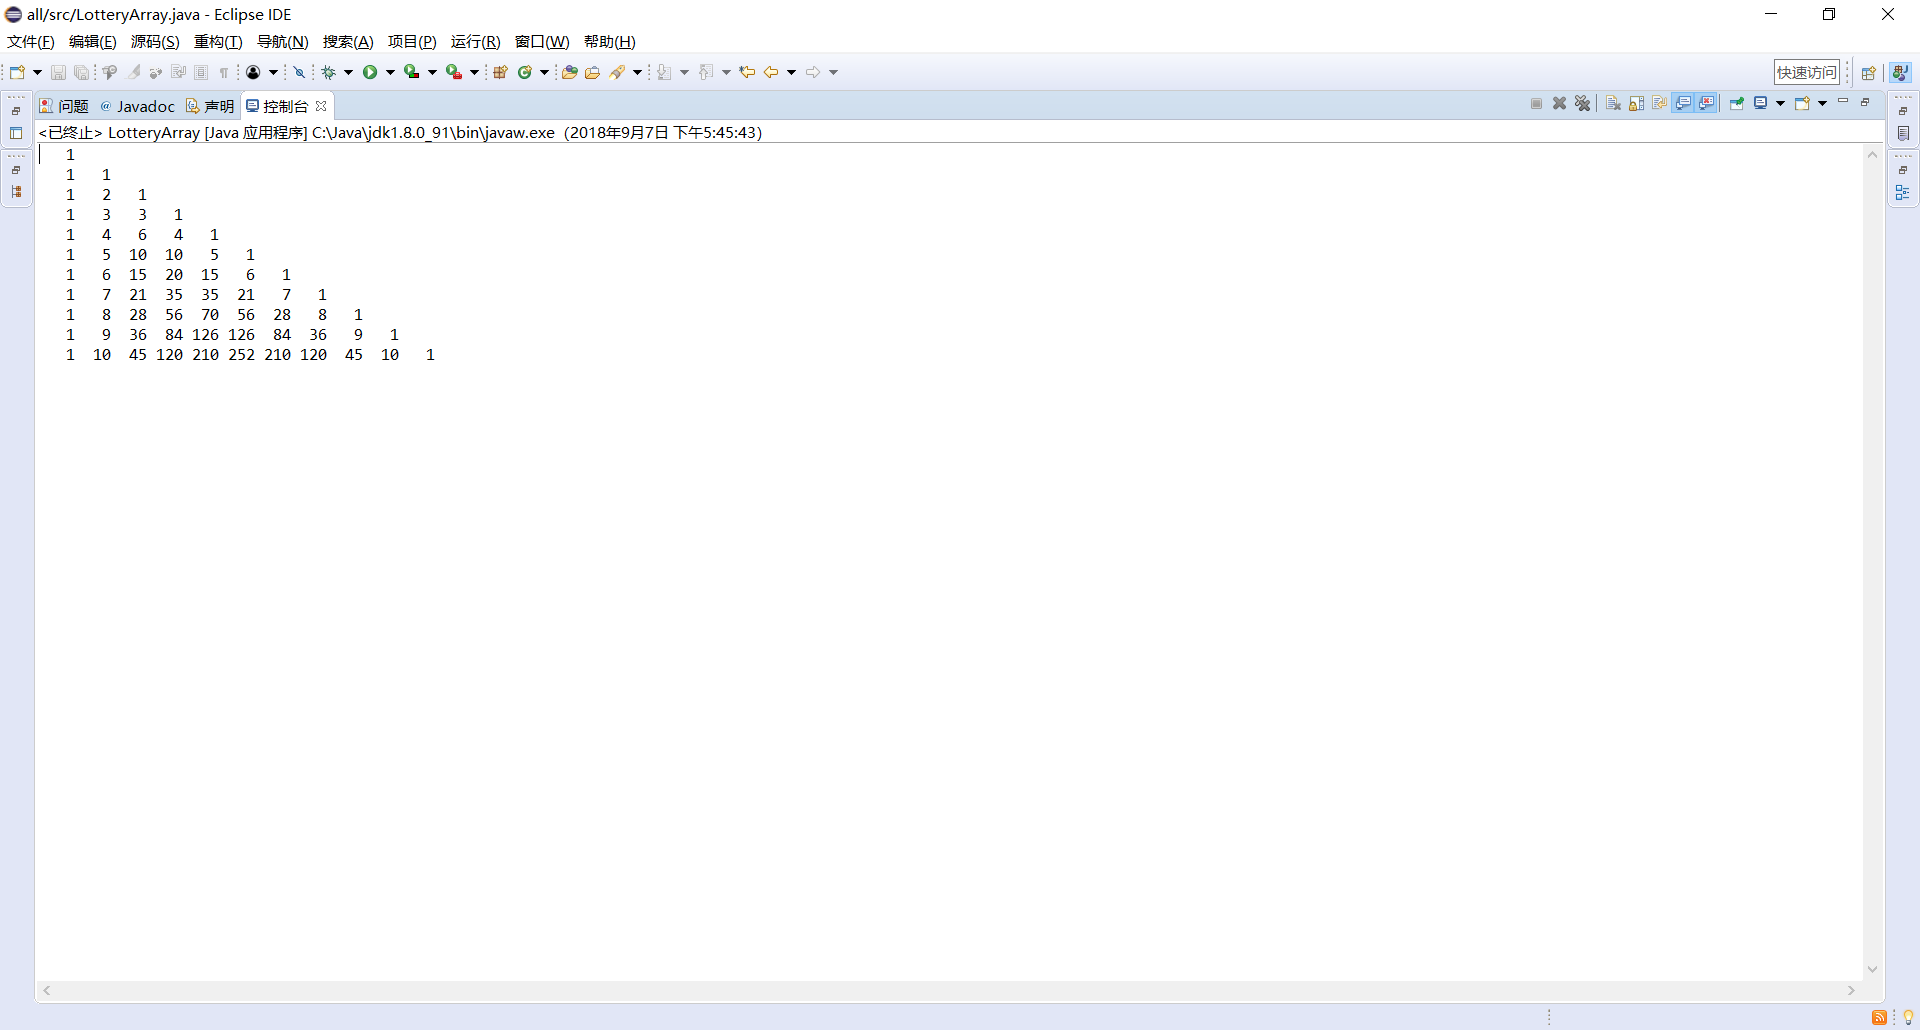Click Display Selected Console monitor icon
The height and width of the screenshot is (1030, 1920).
pyautogui.click(x=1761, y=102)
